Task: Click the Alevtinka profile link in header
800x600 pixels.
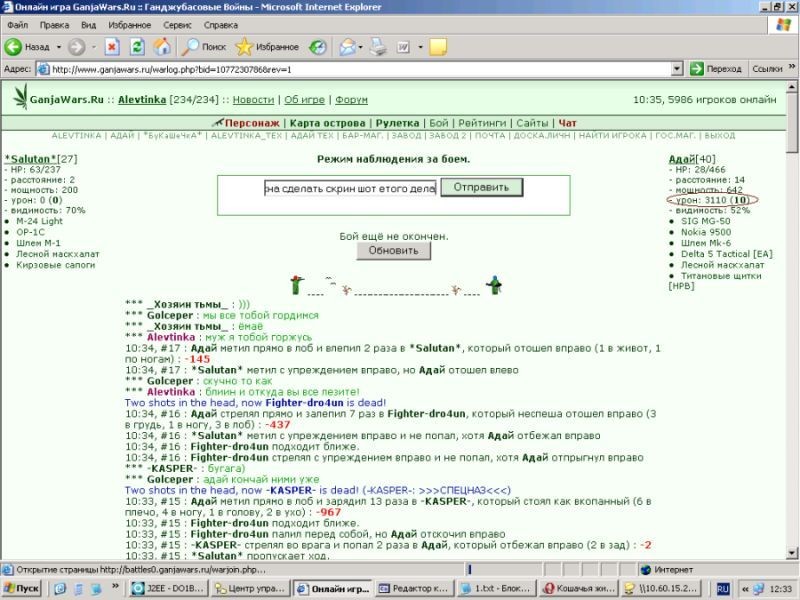Action: tap(142, 99)
